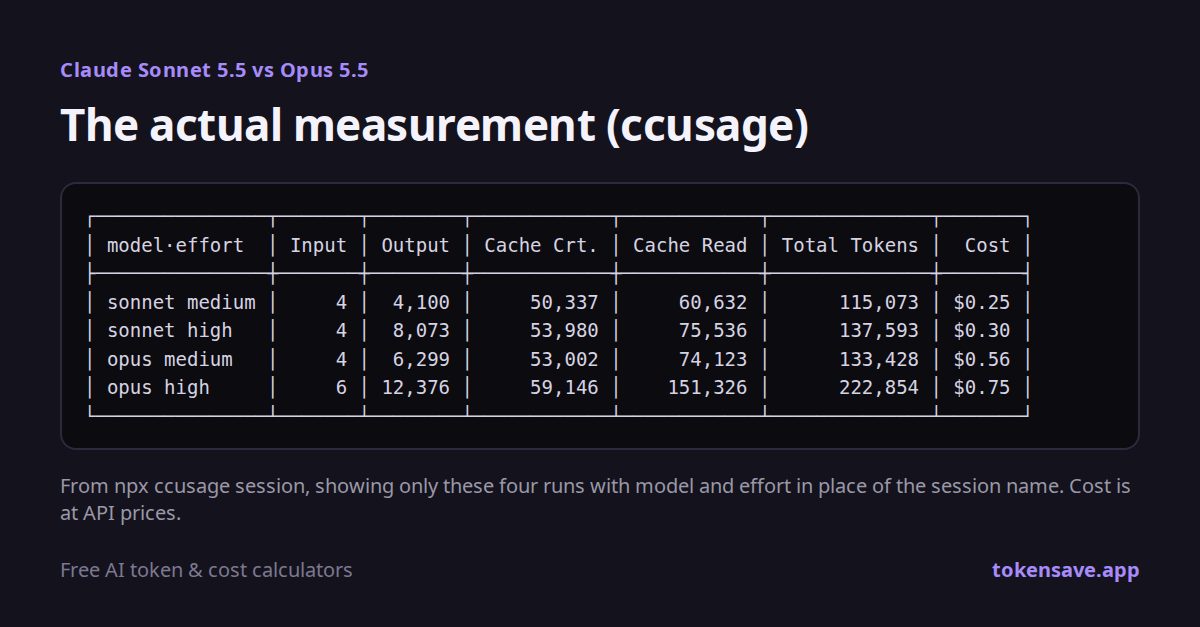Click total tokens value 222,854
The height and width of the screenshot is (627, 1200).
[x=878, y=387]
